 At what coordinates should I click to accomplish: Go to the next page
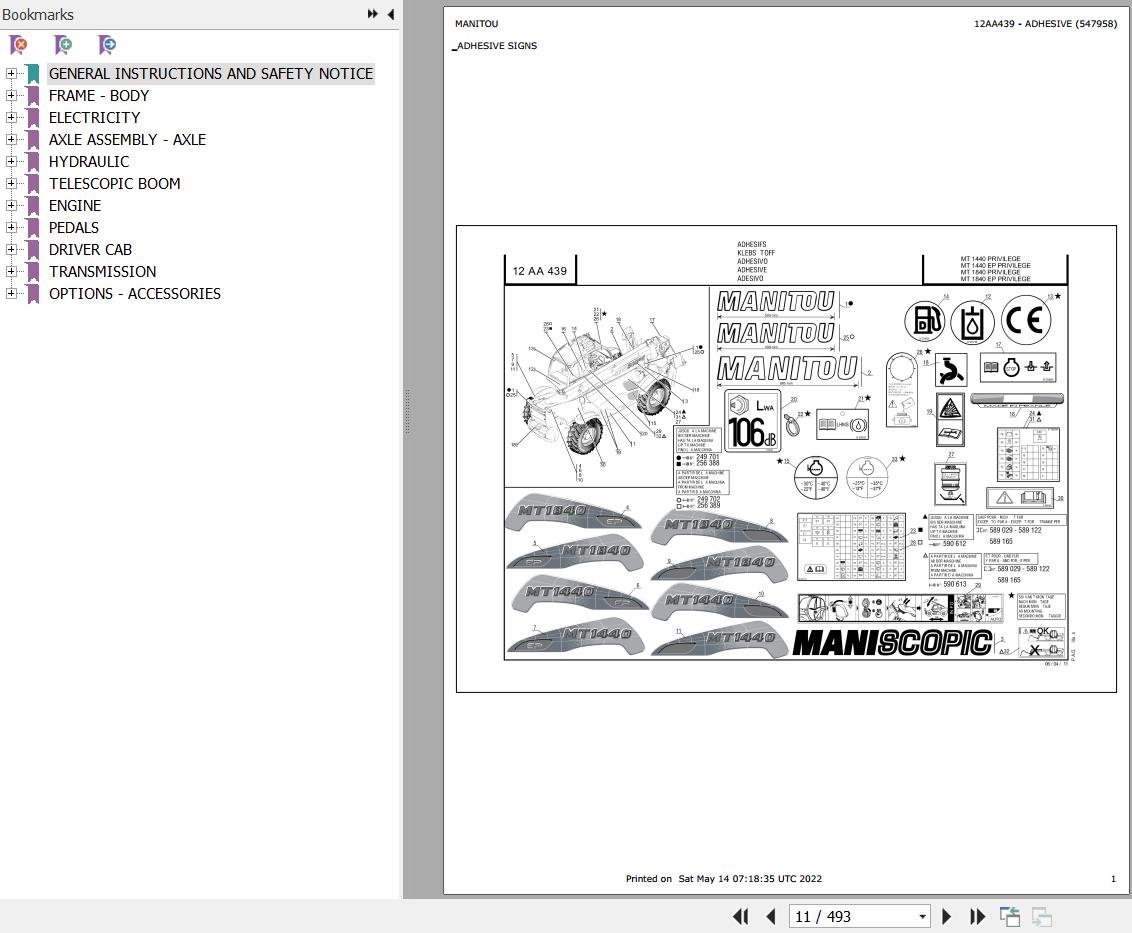(946, 916)
